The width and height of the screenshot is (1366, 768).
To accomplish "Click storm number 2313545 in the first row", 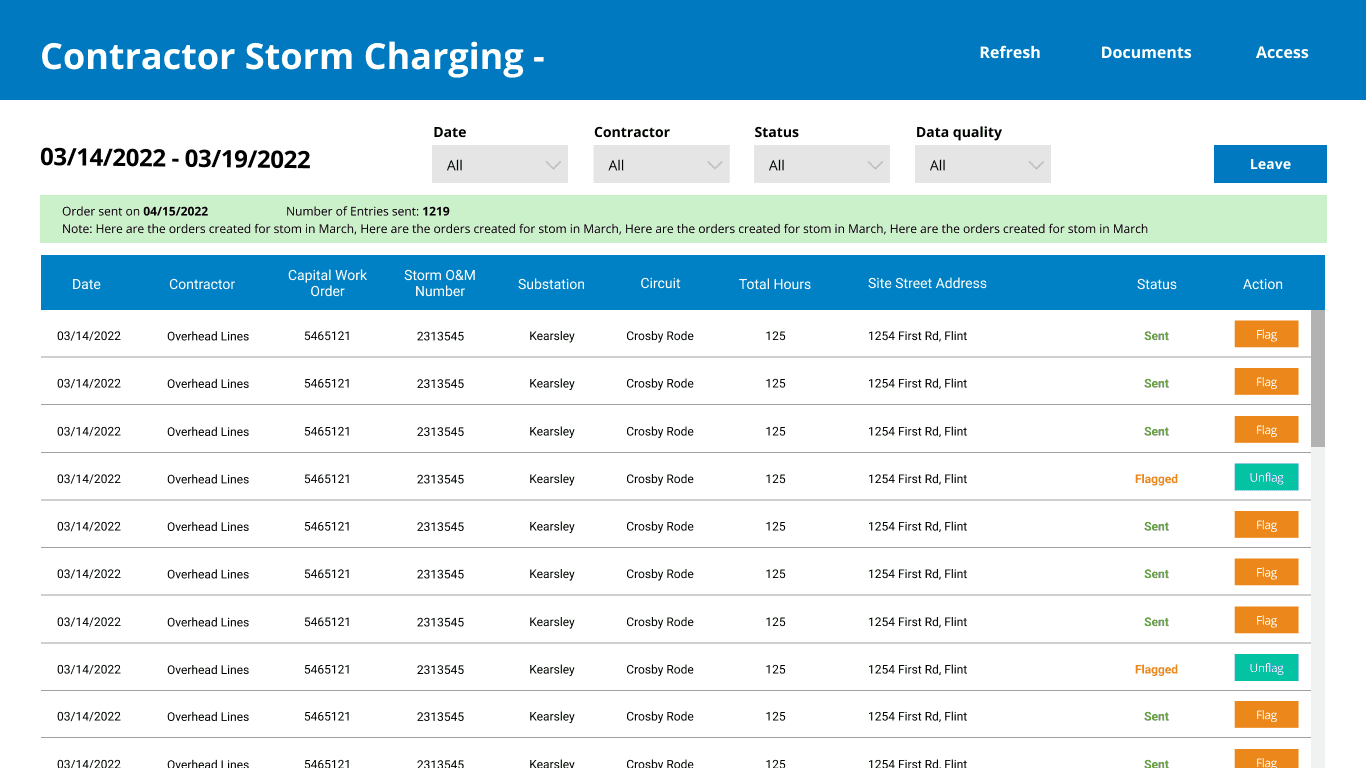I will pos(440,336).
